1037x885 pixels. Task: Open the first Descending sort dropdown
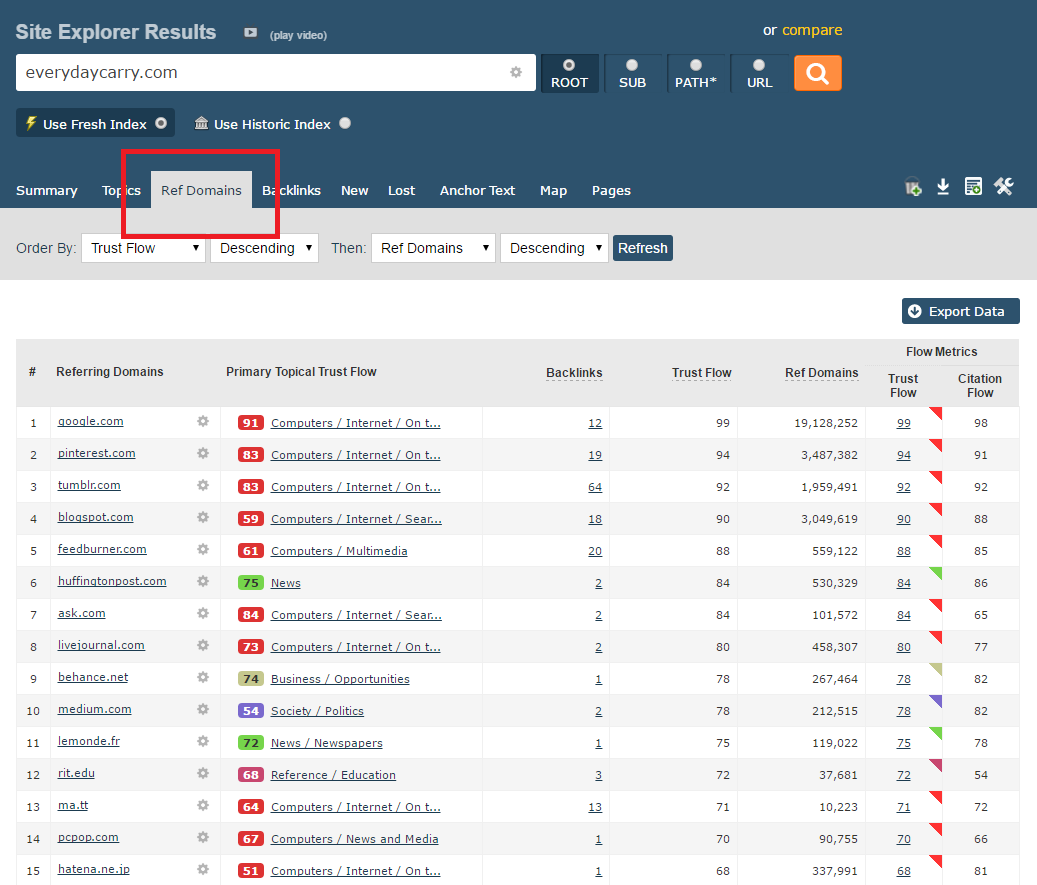pos(264,248)
